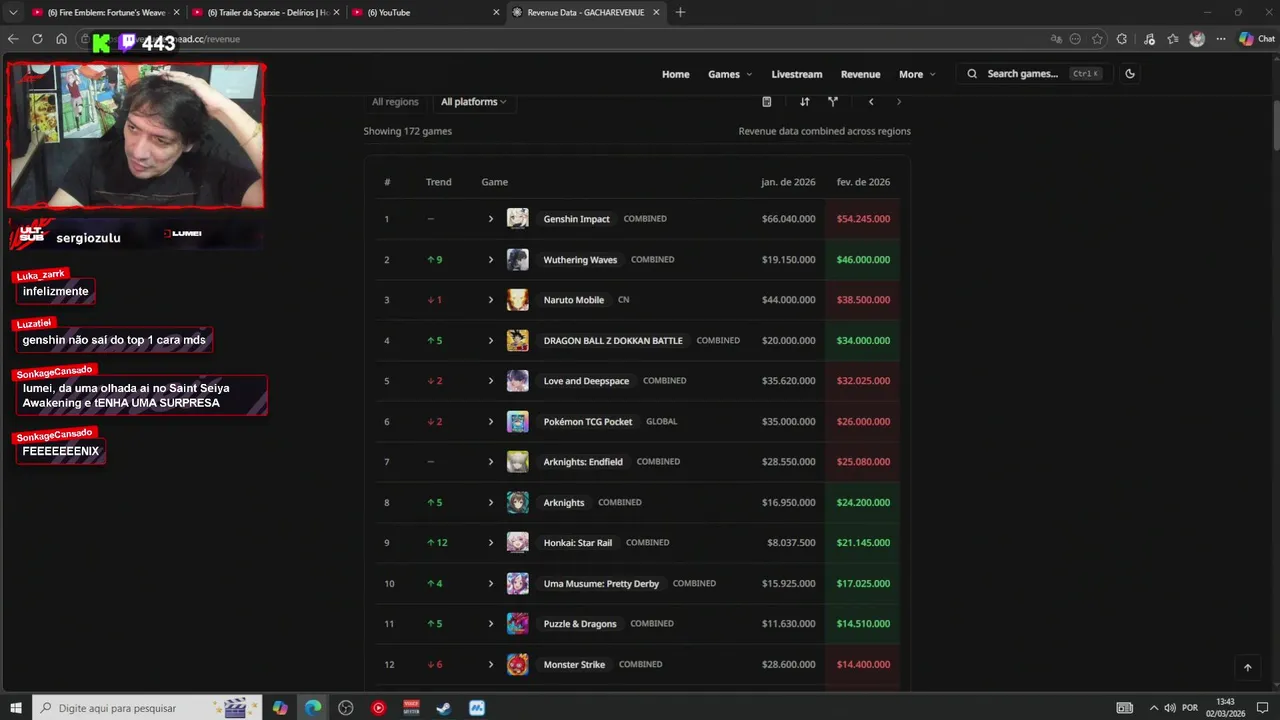Screen dimensions: 1280x720
Task: Click Love and Deepspace game icon
Action: pos(517,381)
